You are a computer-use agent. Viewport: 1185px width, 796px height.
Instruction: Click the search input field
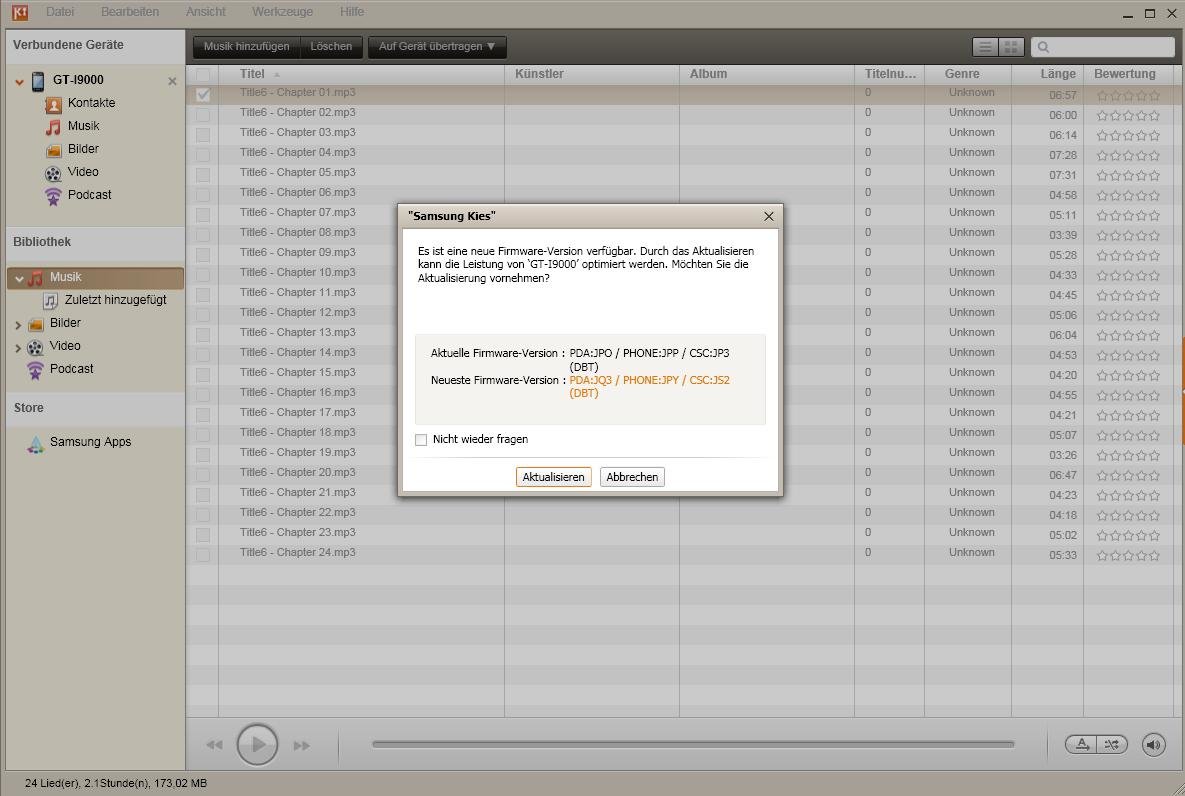click(1103, 47)
